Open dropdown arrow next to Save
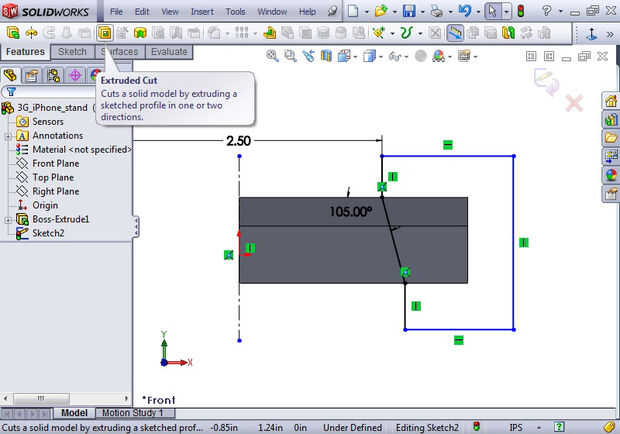This screenshot has height=434, width=620. pyautogui.click(x=422, y=12)
